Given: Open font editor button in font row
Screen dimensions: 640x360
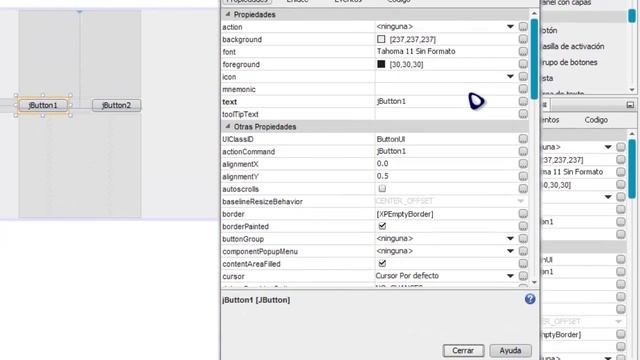Looking at the screenshot, I should tap(523, 52).
